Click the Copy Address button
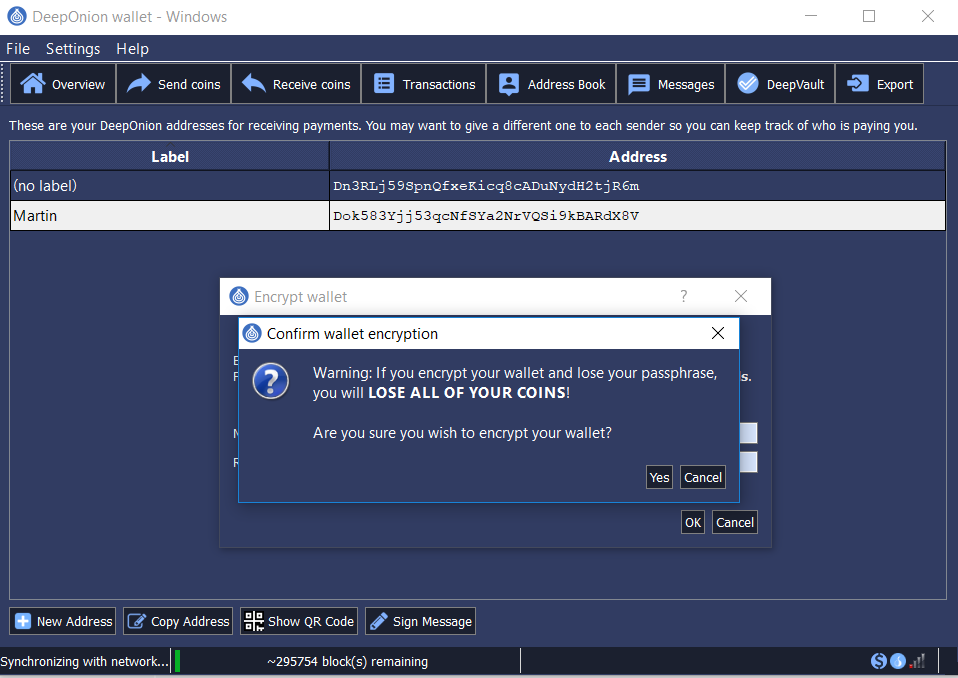The height and width of the screenshot is (678, 958). click(x=178, y=621)
